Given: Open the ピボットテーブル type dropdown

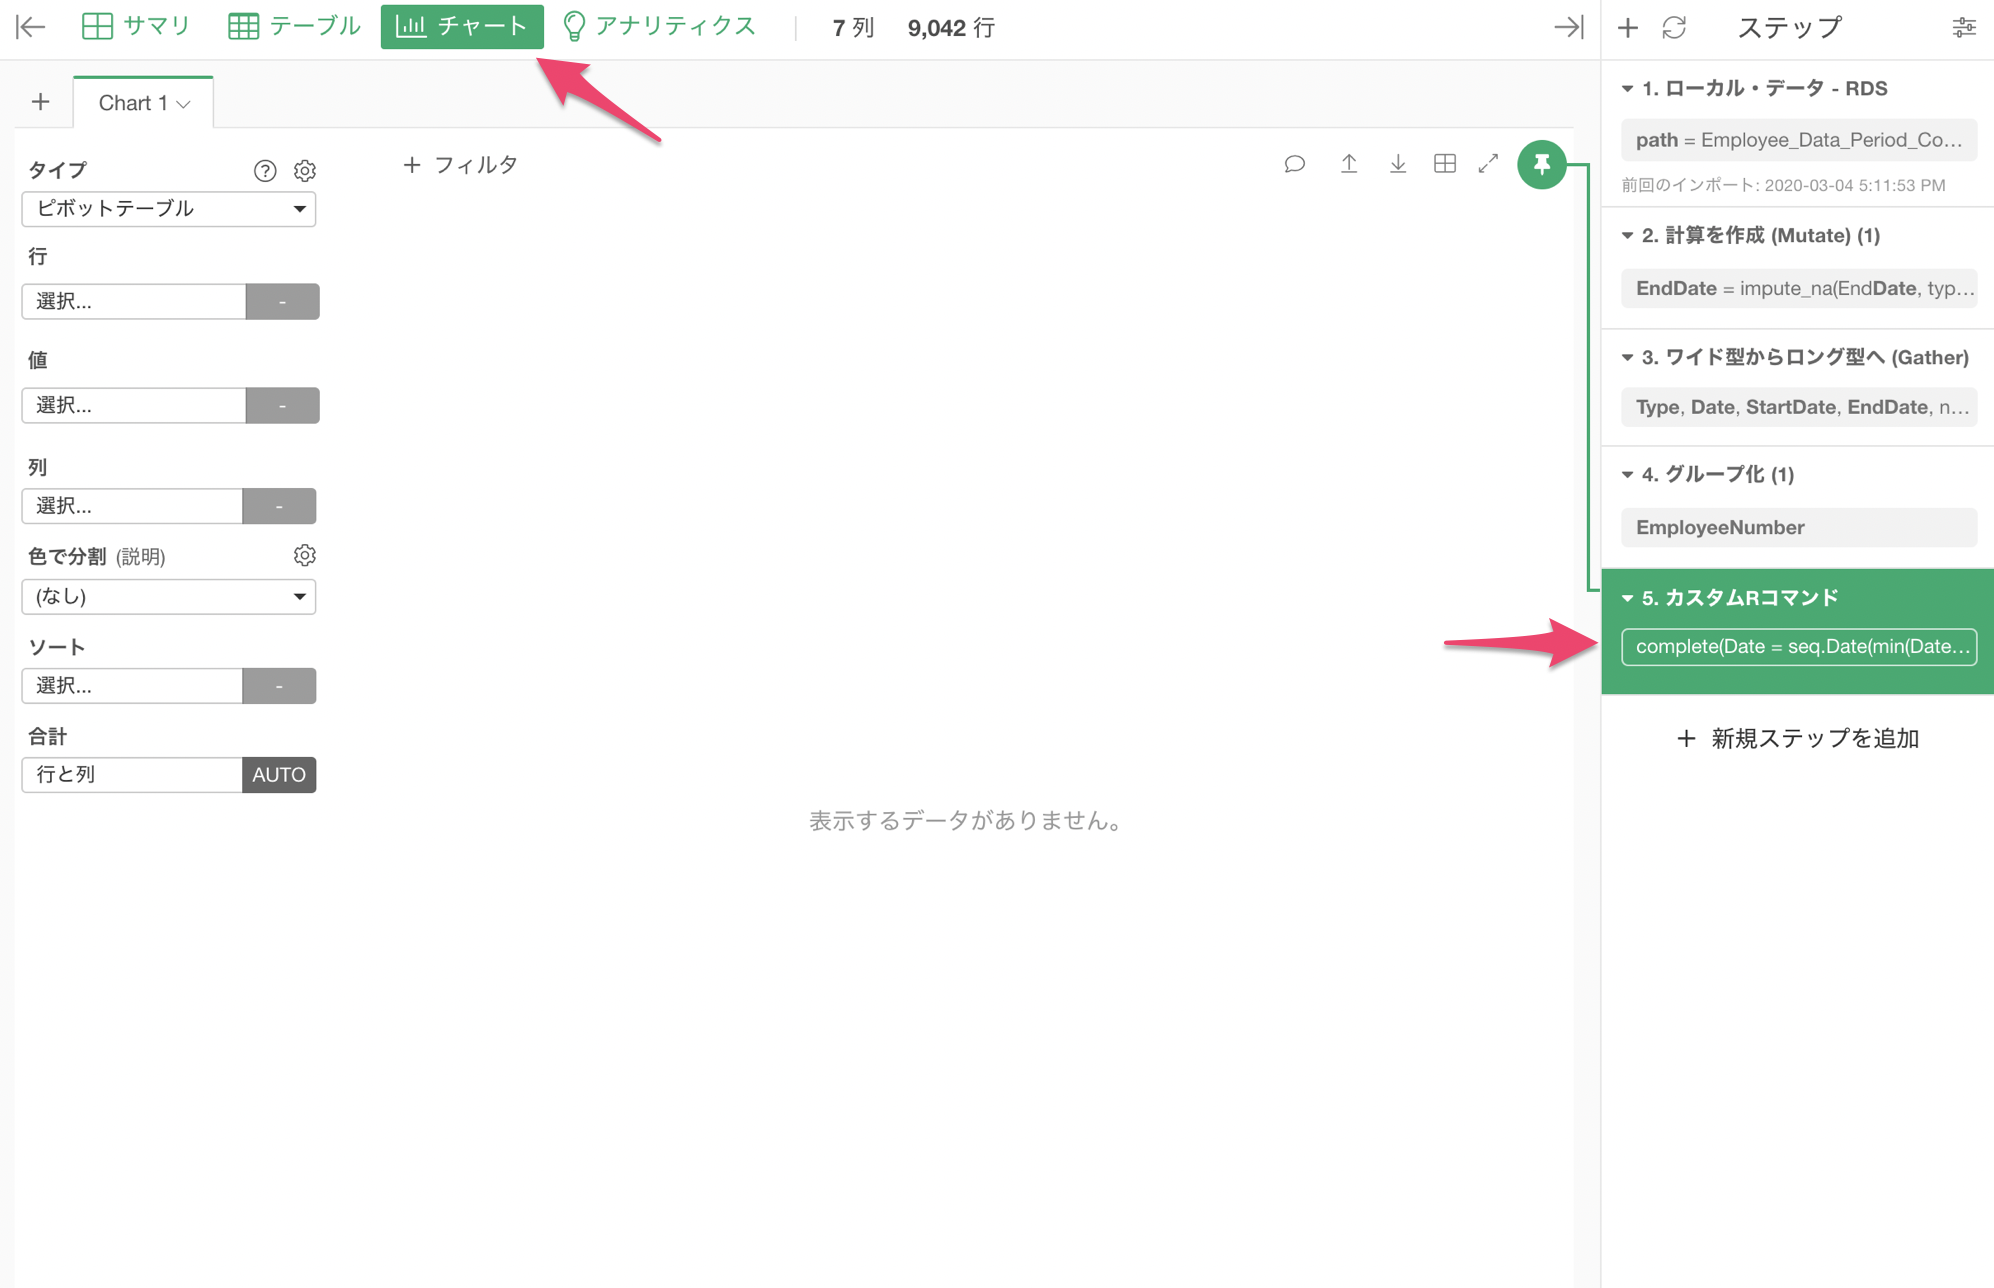Looking at the screenshot, I should 168,209.
